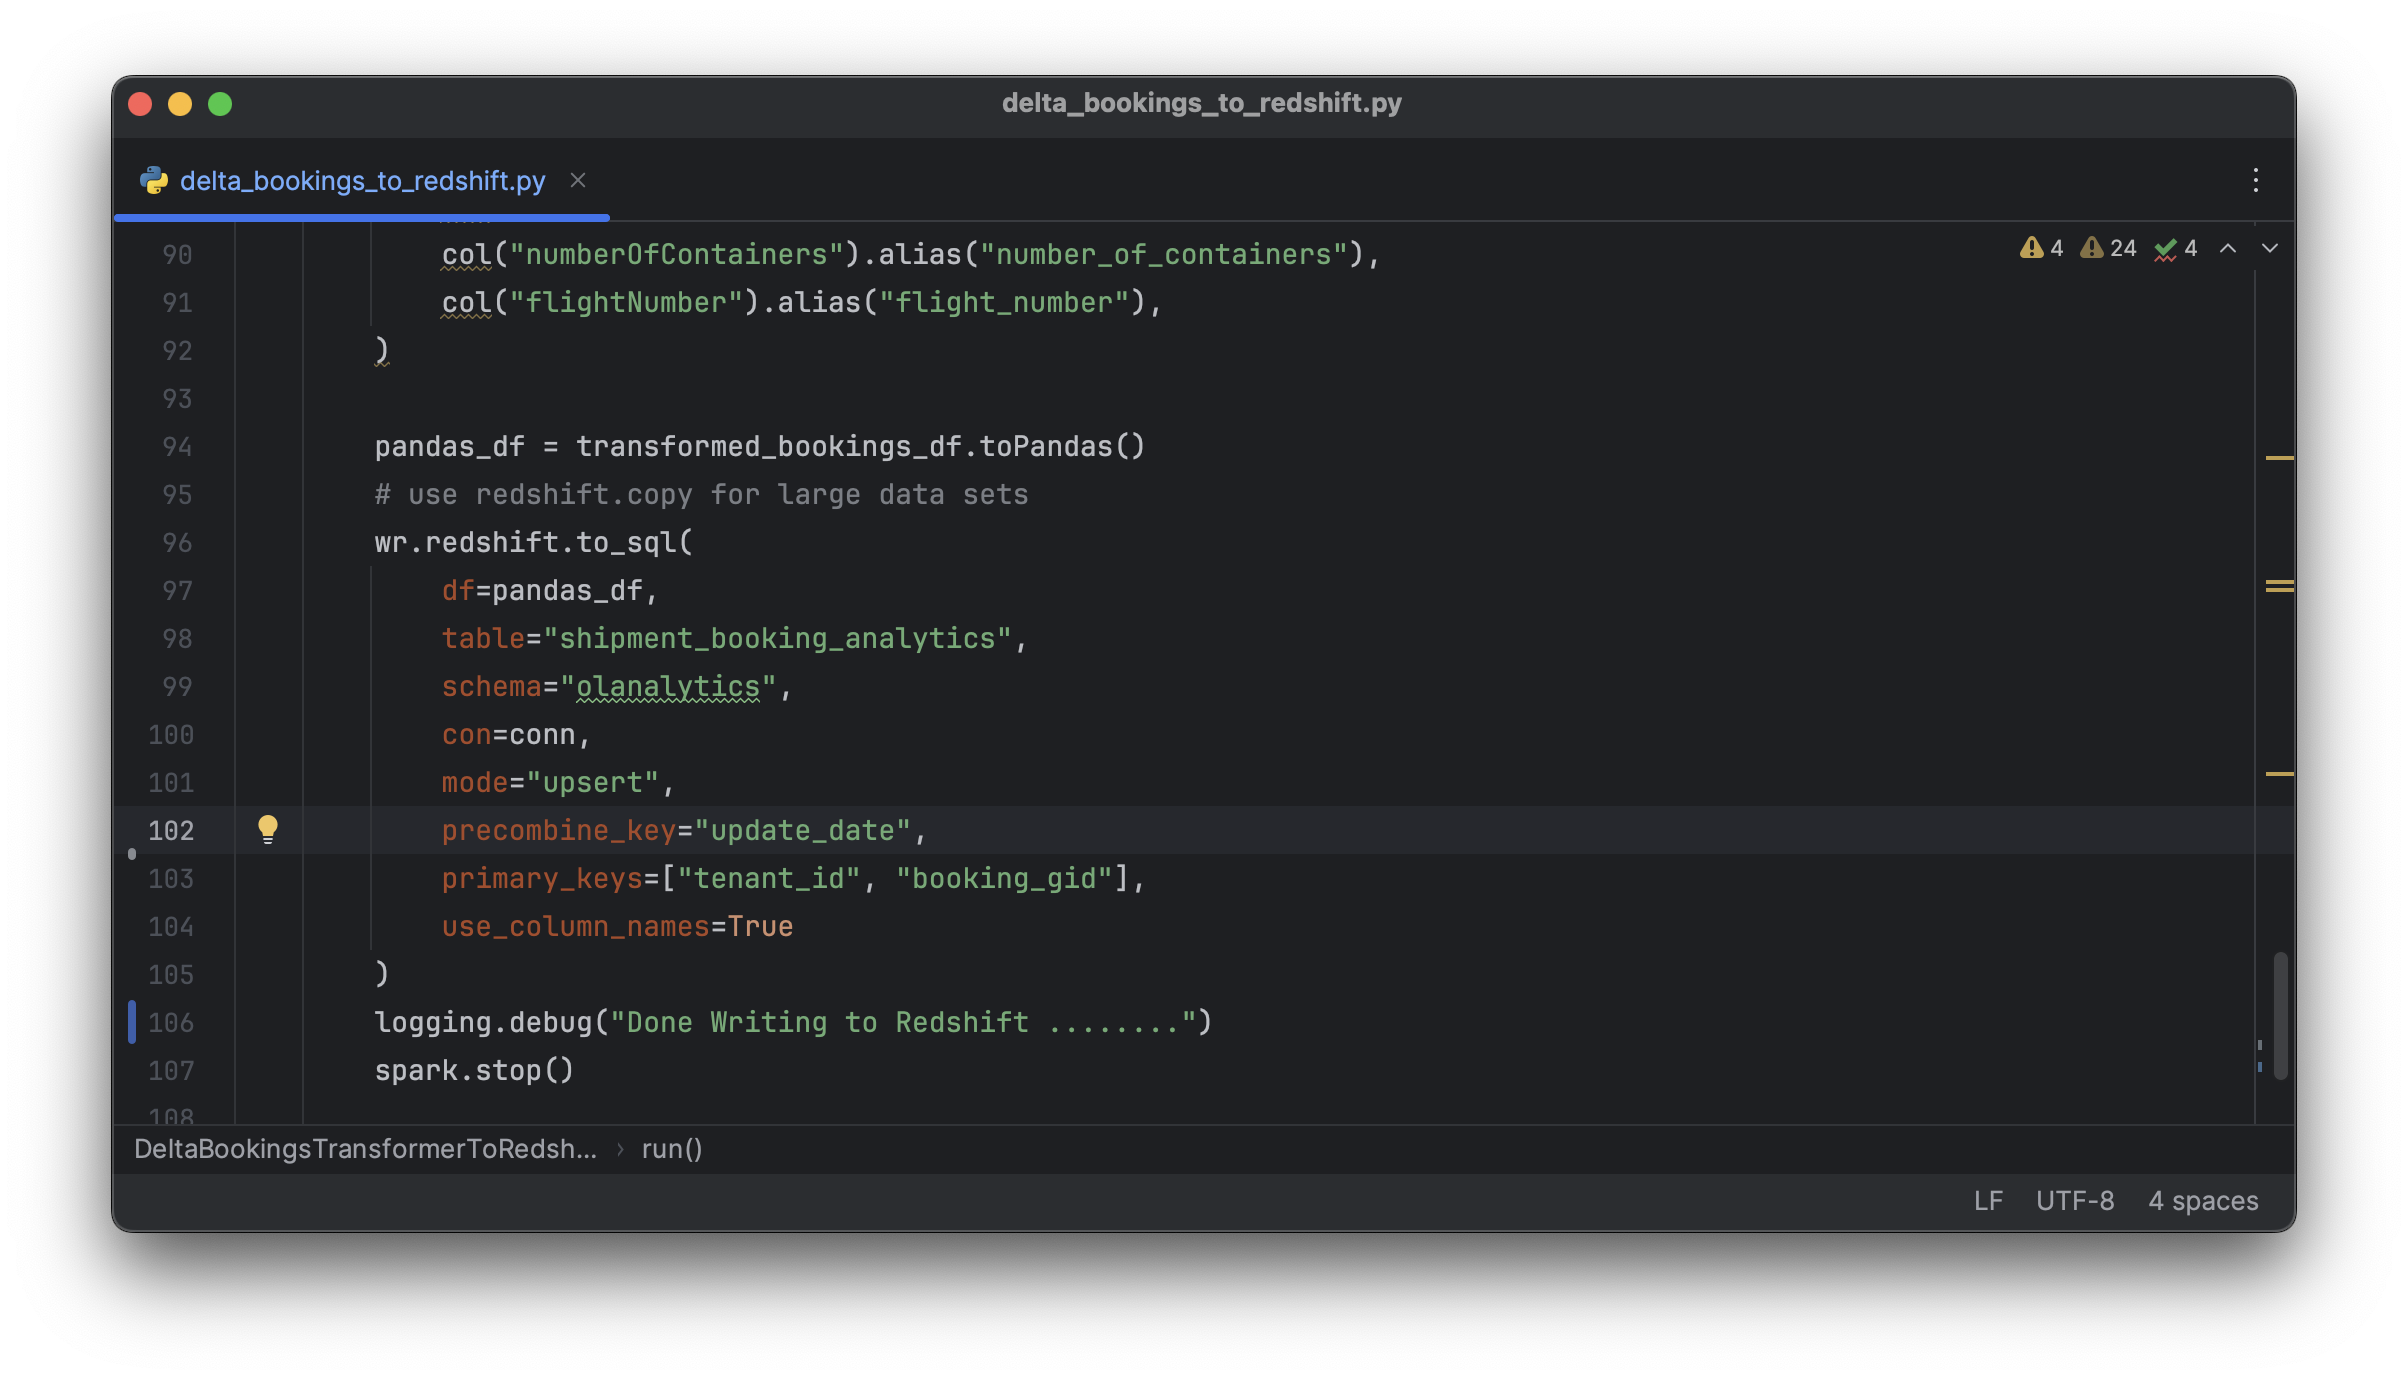Click the typo indicator checkmark showing 4
Screen dimensions: 2408x1380
2175,248
